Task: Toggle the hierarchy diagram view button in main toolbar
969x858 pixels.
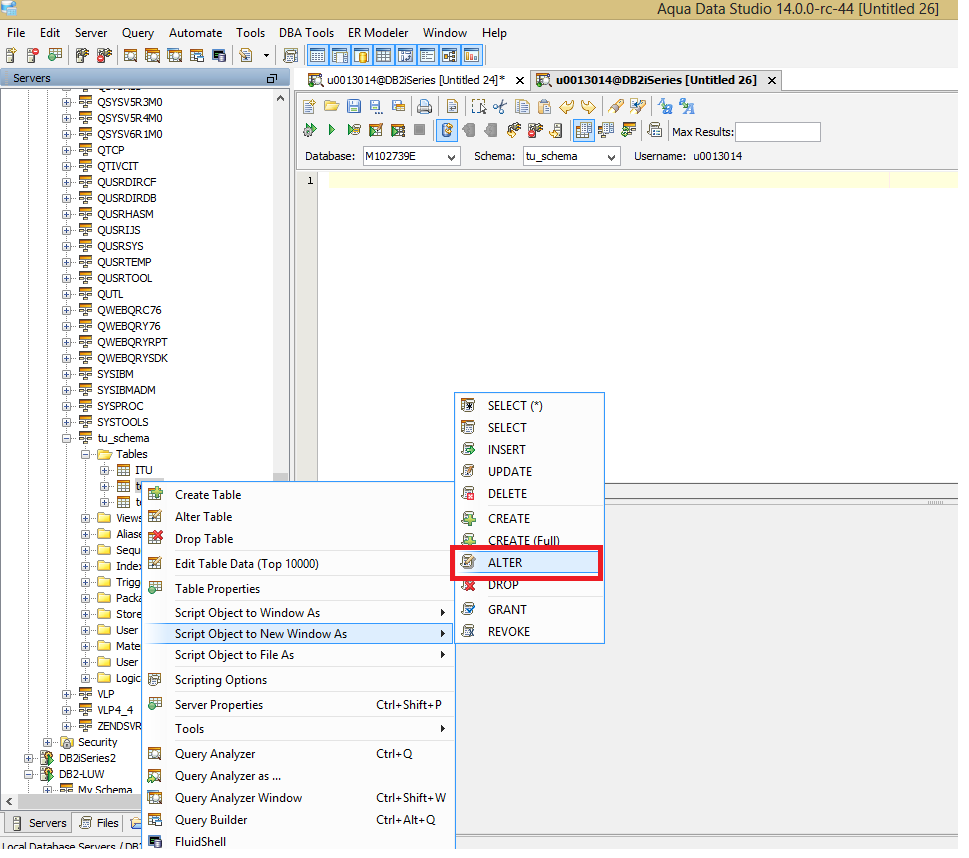Action: pos(449,56)
